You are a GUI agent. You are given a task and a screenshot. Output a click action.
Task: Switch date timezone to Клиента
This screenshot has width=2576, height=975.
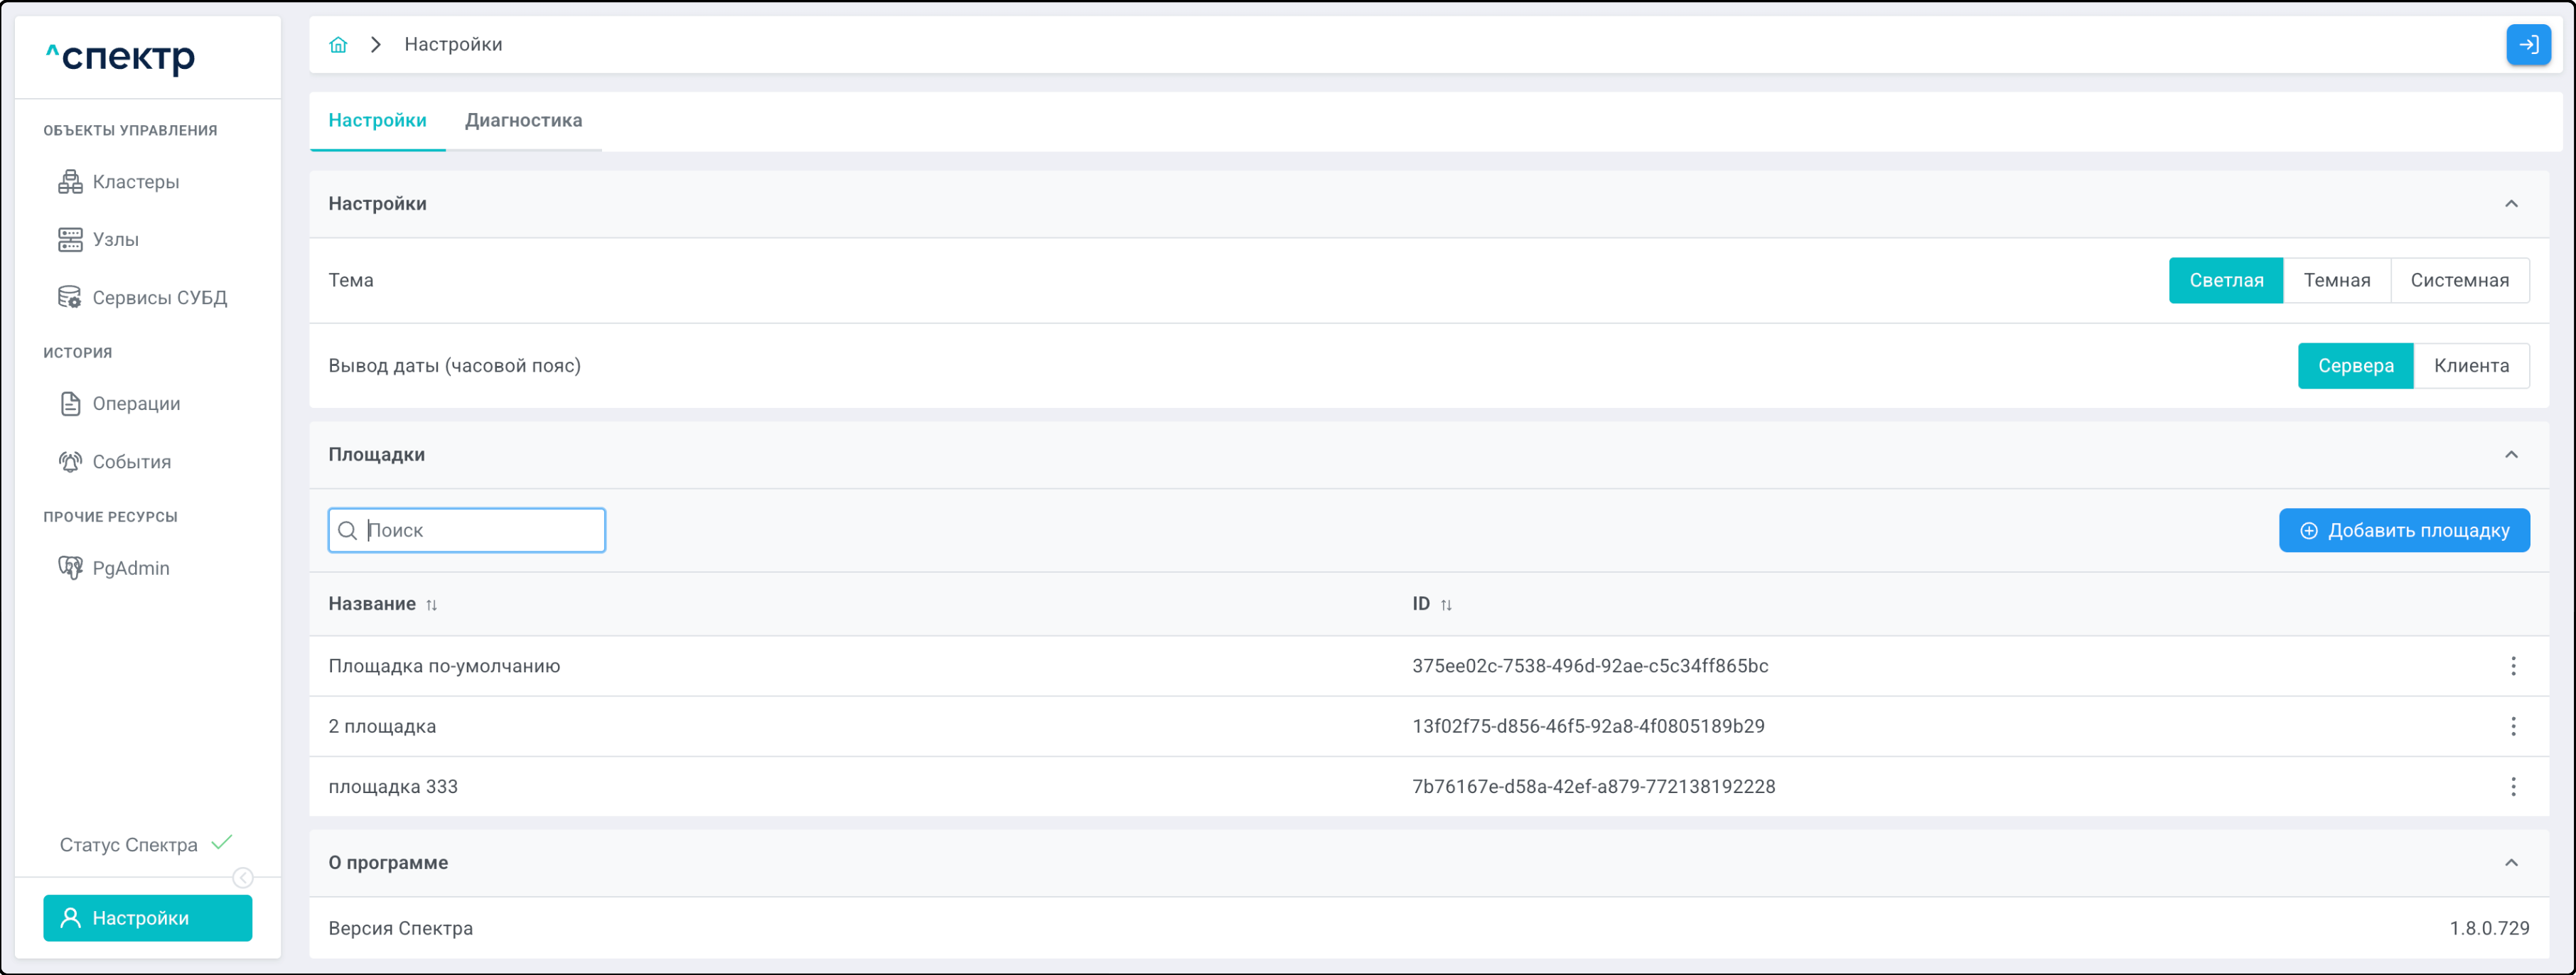coord(2470,366)
